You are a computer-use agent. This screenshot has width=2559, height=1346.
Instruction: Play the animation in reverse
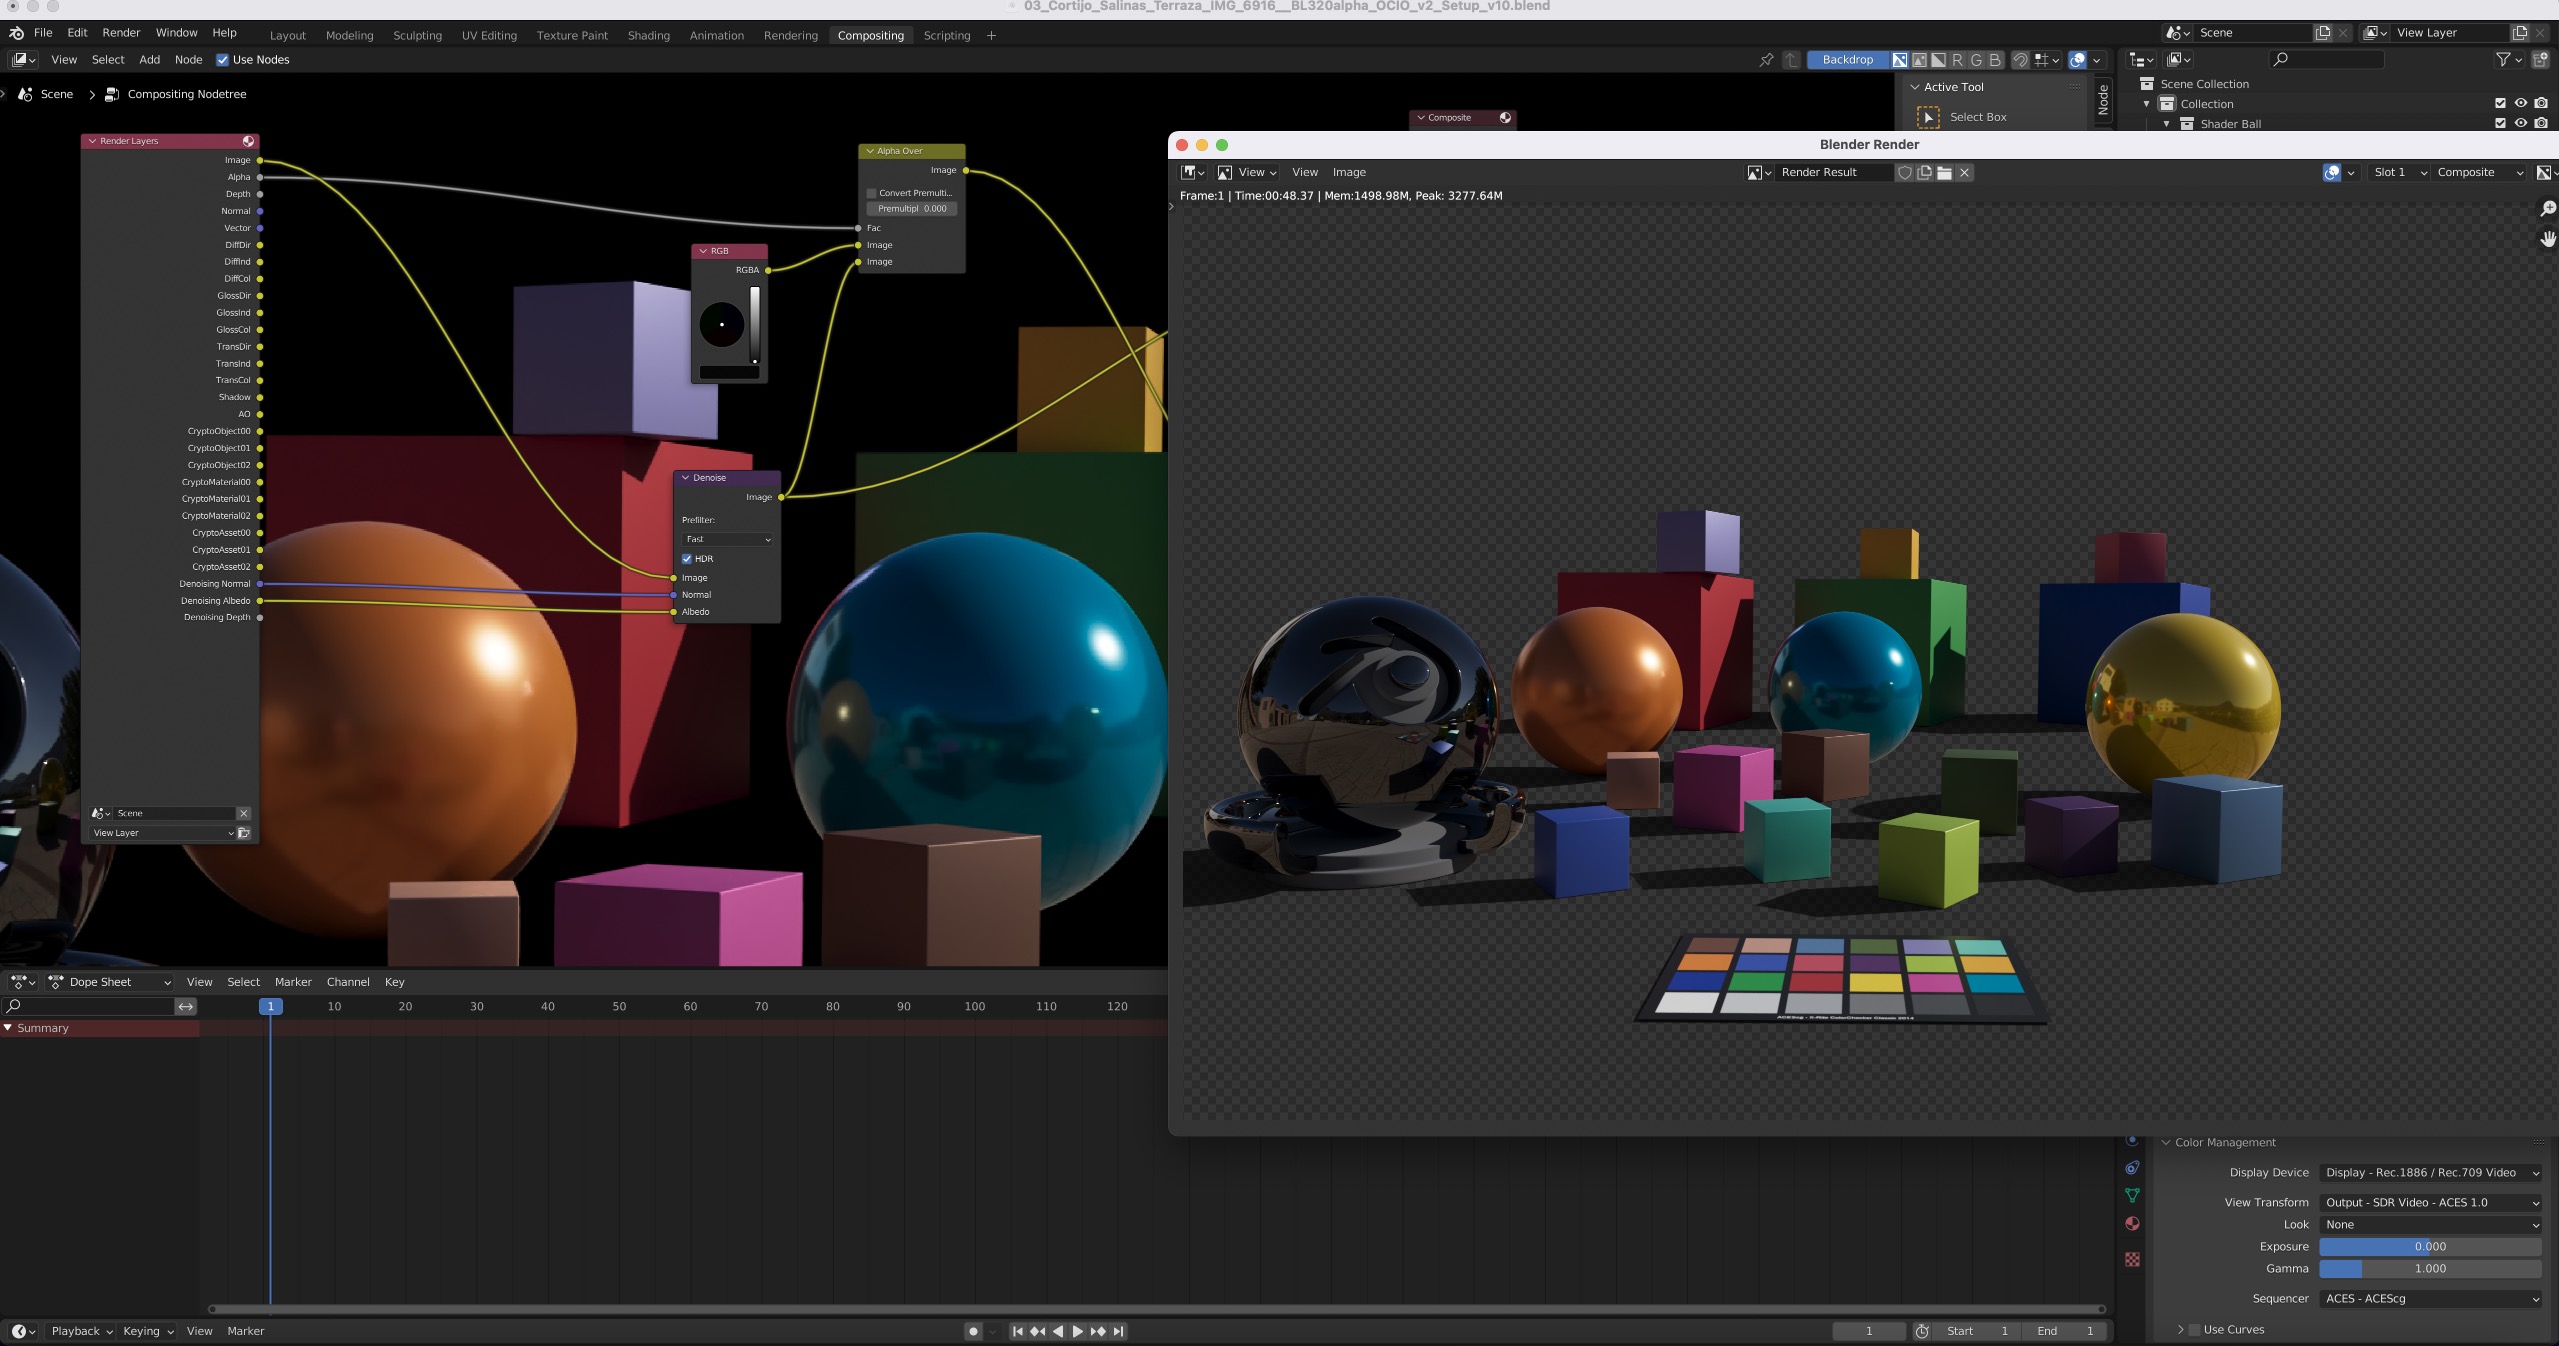pyautogui.click(x=1057, y=1331)
